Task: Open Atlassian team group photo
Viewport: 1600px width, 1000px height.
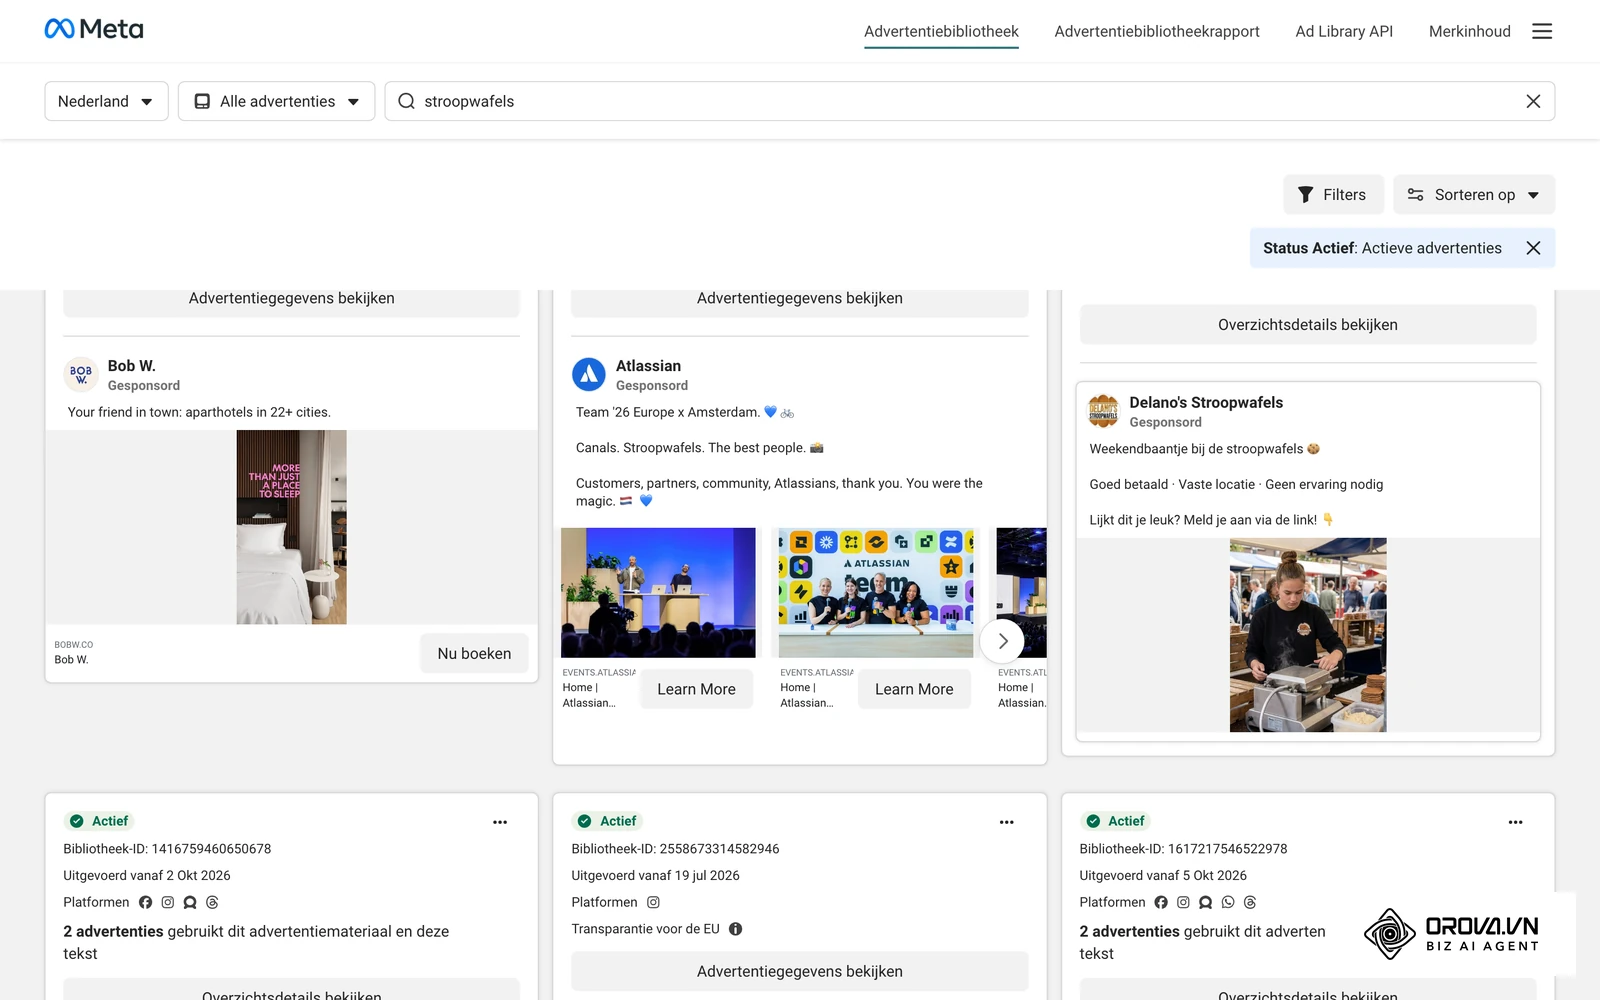Action: (x=876, y=592)
